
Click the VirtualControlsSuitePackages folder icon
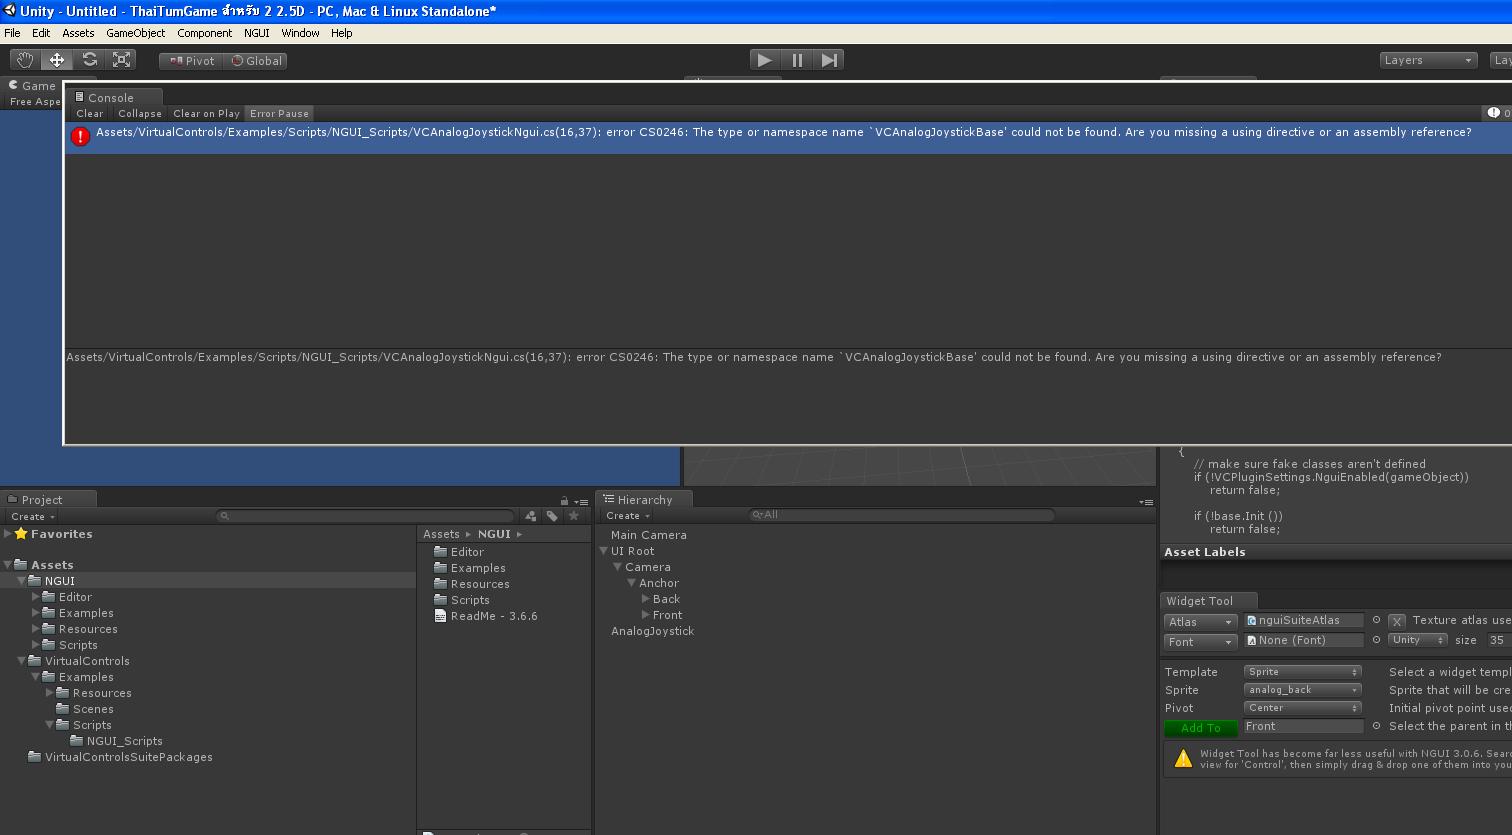click(x=35, y=757)
